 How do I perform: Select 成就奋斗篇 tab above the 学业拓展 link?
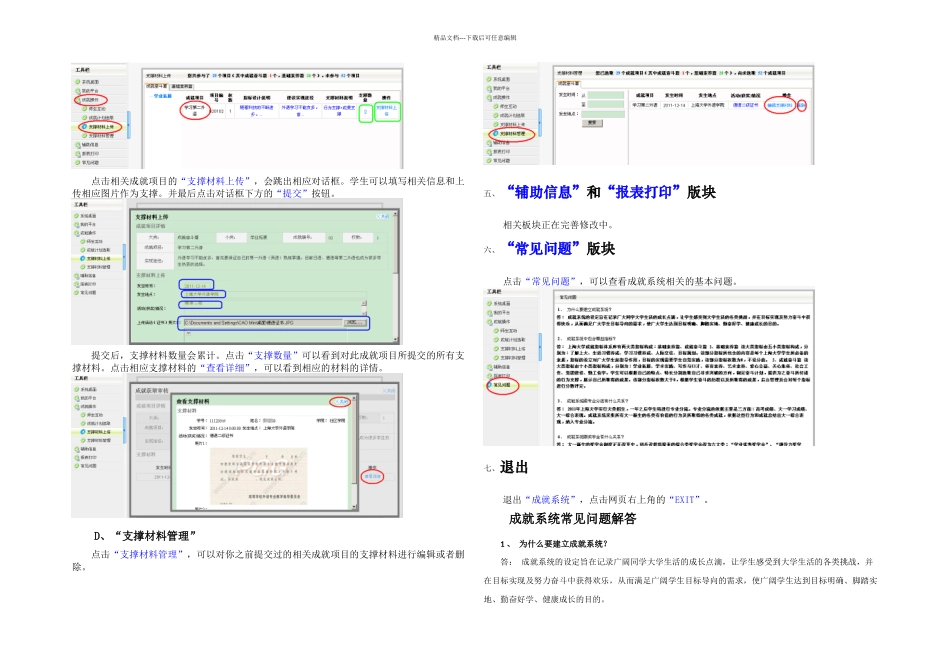157,86
